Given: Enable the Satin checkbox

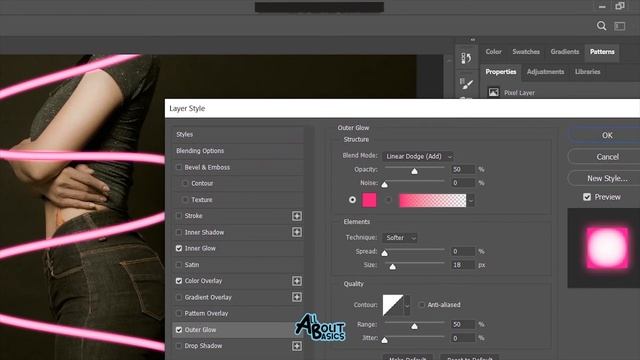Looking at the screenshot, I should point(179,264).
